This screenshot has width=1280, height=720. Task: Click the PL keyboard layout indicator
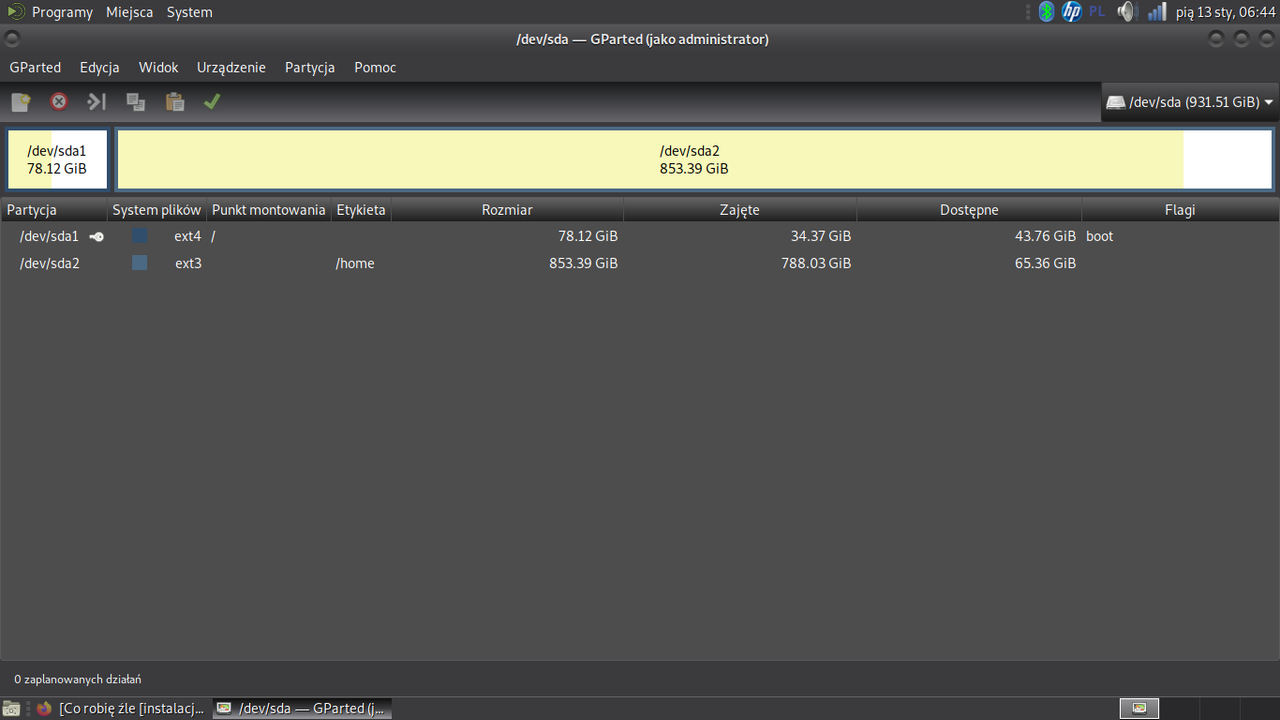point(1097,12)
